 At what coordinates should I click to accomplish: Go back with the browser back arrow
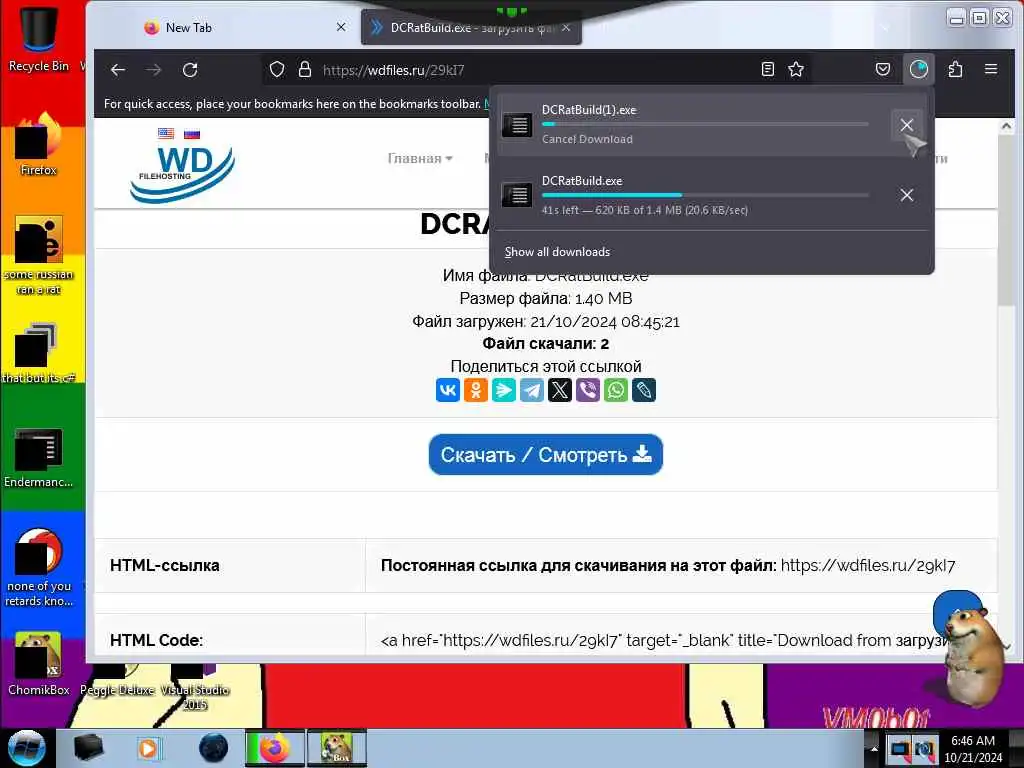(118, 70)
